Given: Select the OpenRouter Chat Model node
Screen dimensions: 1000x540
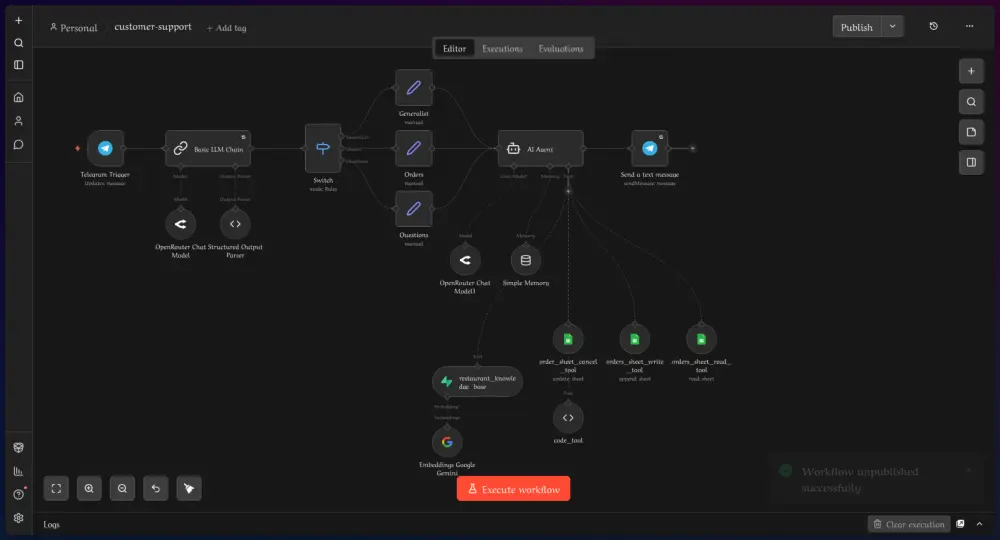Looking at the screenshot, I should pos(180,224).
